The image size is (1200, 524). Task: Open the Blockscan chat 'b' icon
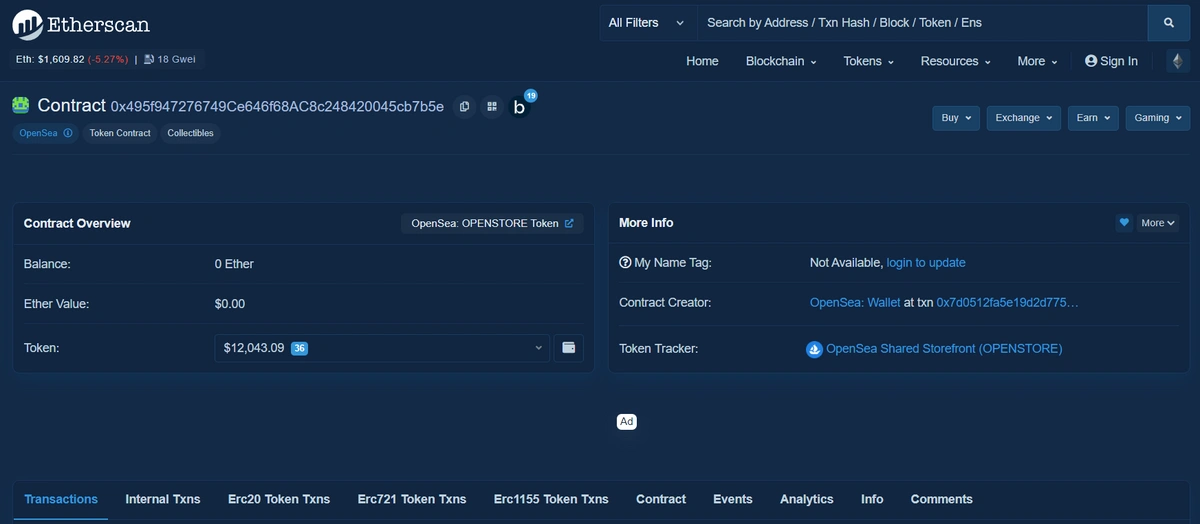pyautogui.click(x=519, y=107)
